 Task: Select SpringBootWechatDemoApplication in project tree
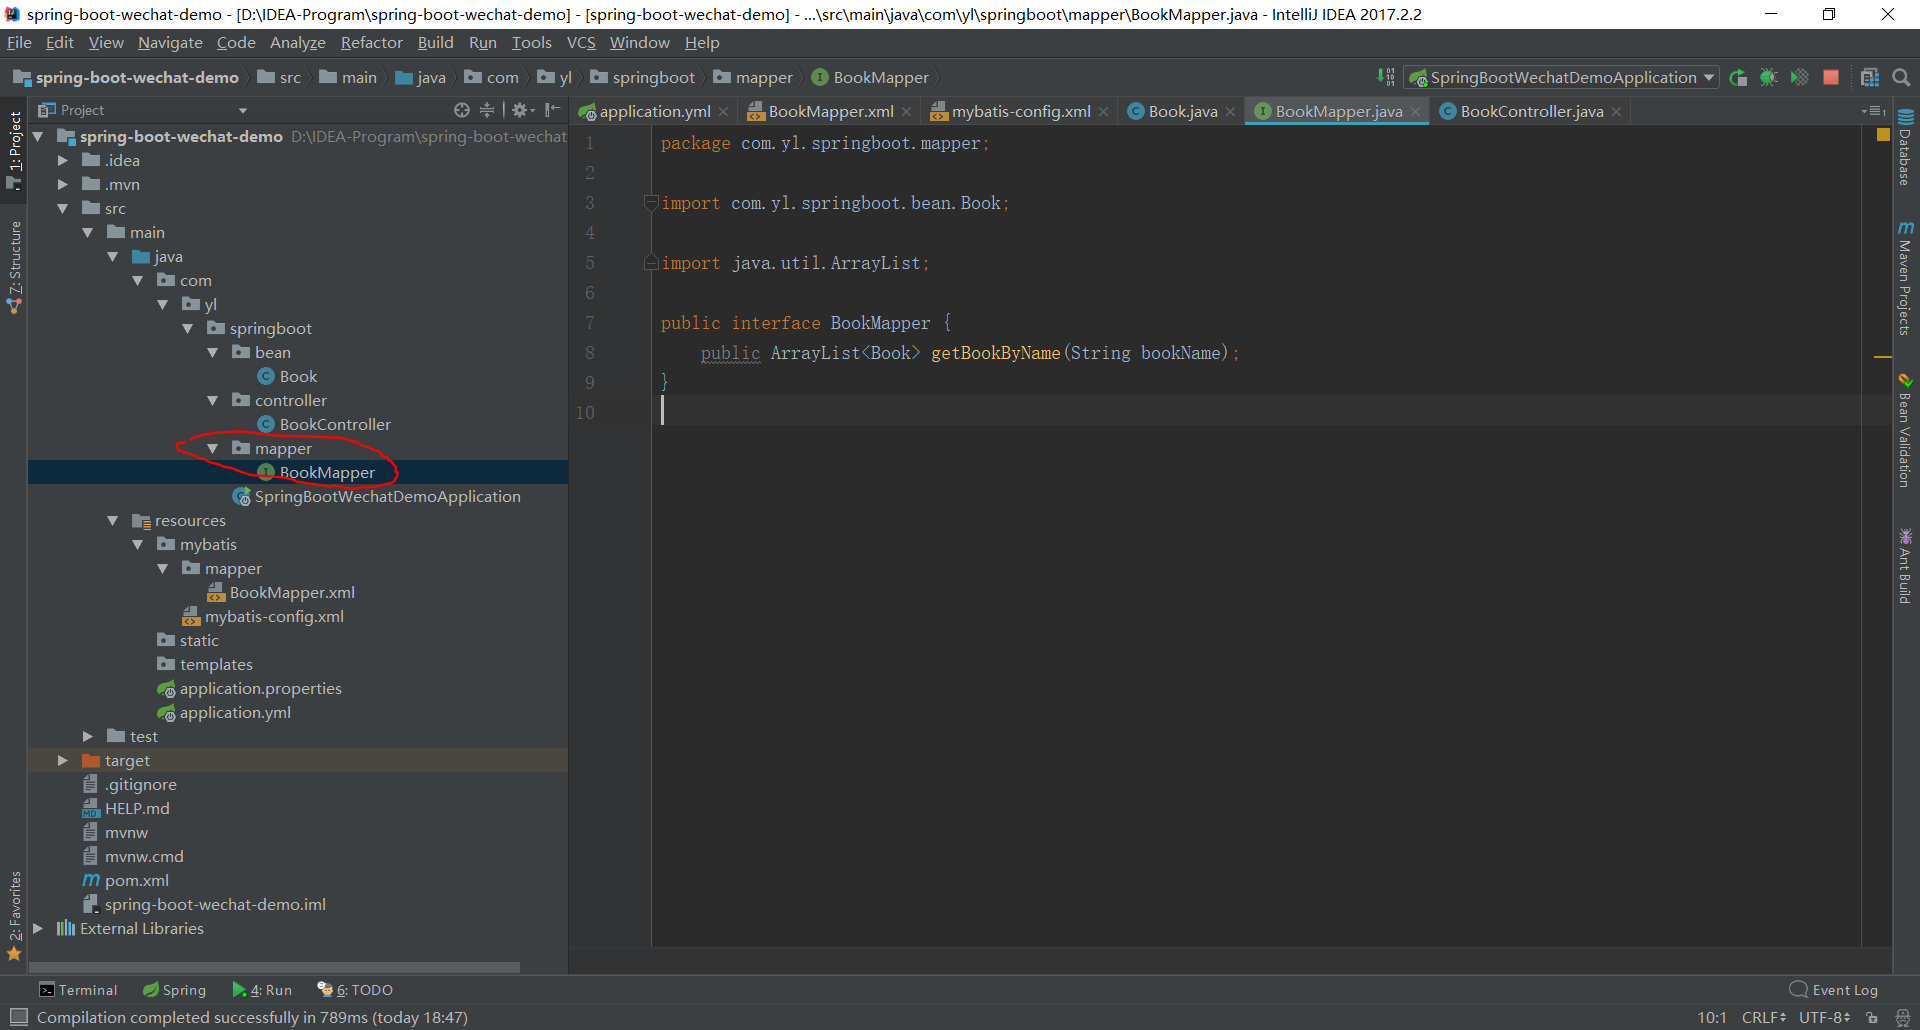pyautogui.click(x=377, y=496)
